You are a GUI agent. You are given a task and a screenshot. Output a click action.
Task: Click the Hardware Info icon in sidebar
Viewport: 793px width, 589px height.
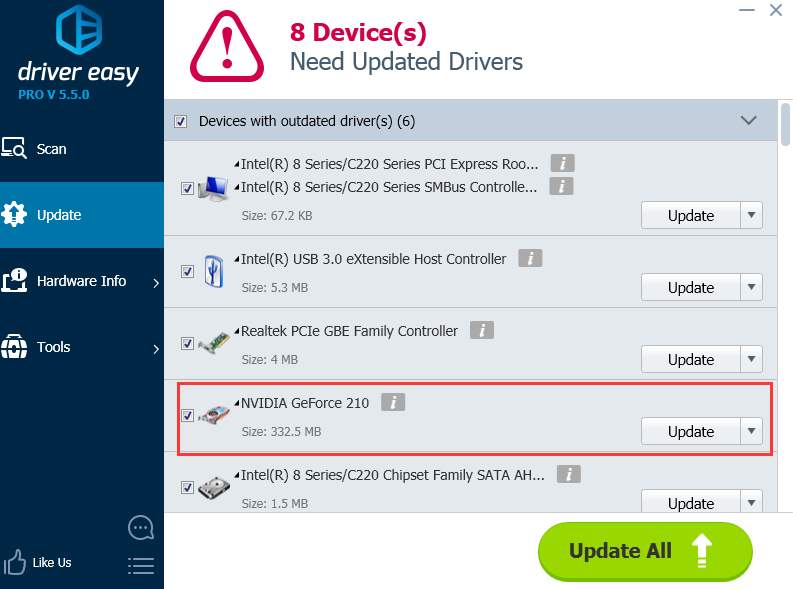[15, 281]
